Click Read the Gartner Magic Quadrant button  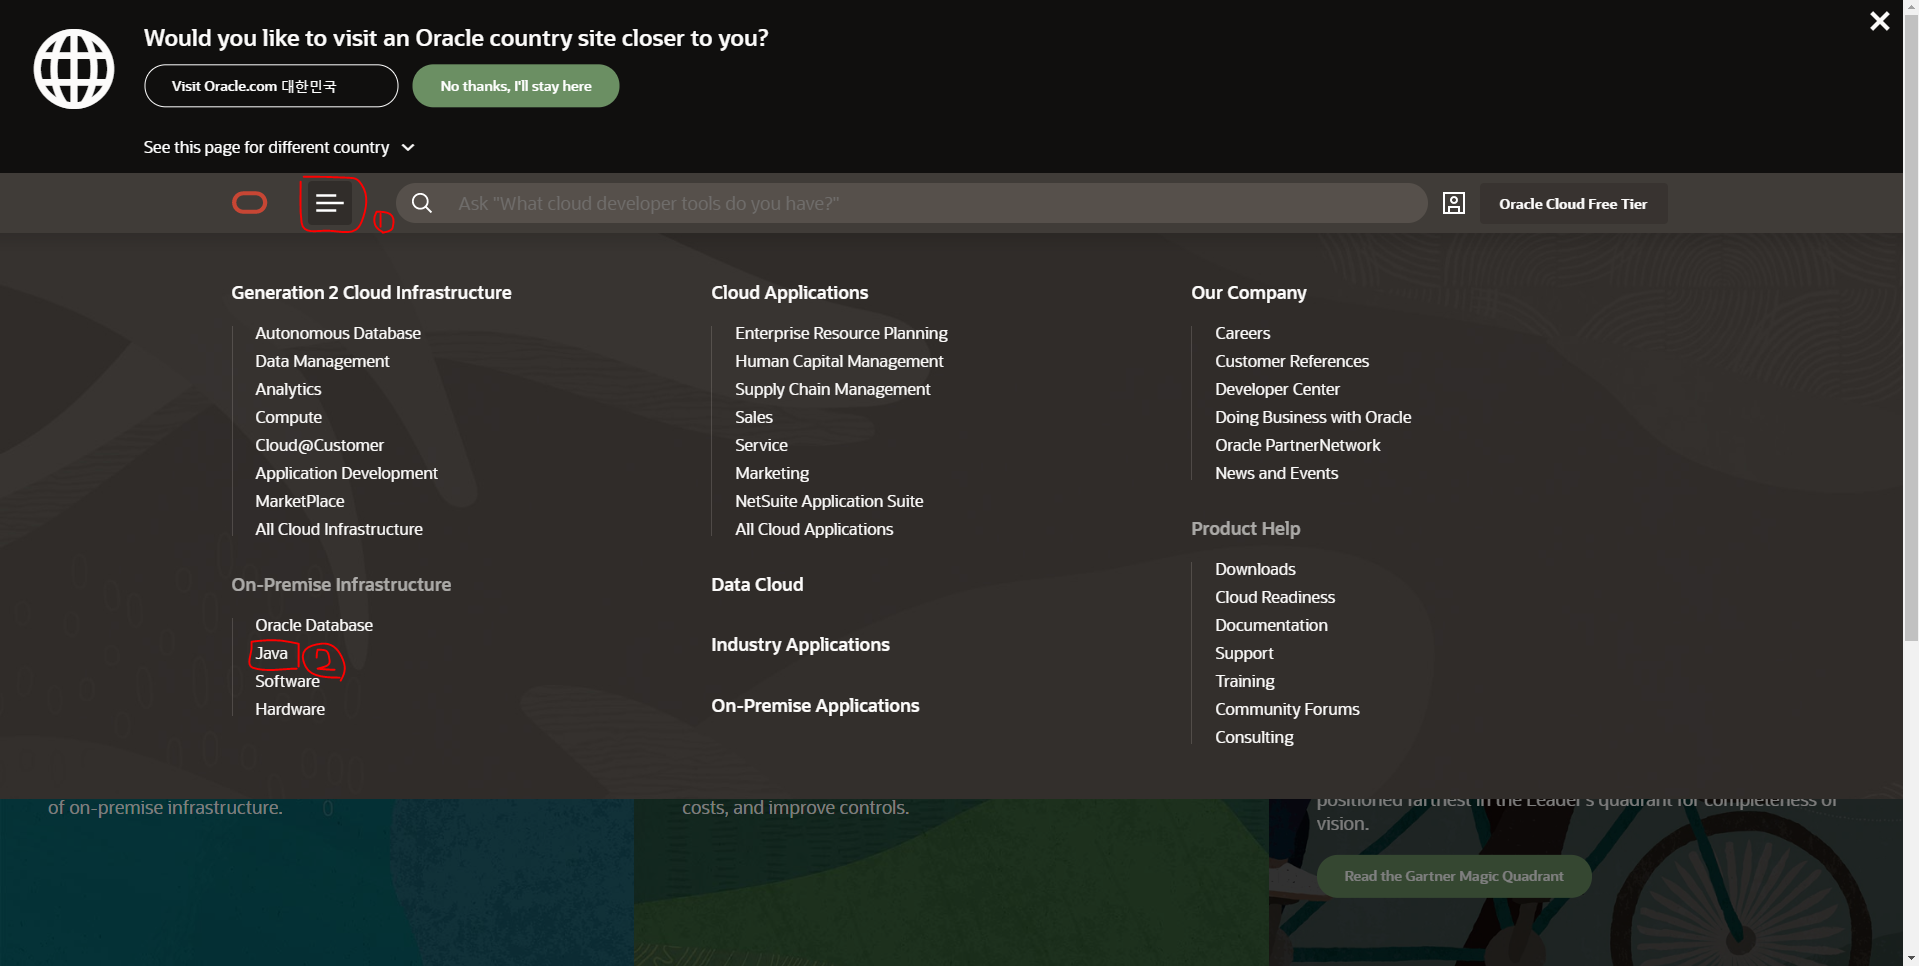[x=1454, y=876]
